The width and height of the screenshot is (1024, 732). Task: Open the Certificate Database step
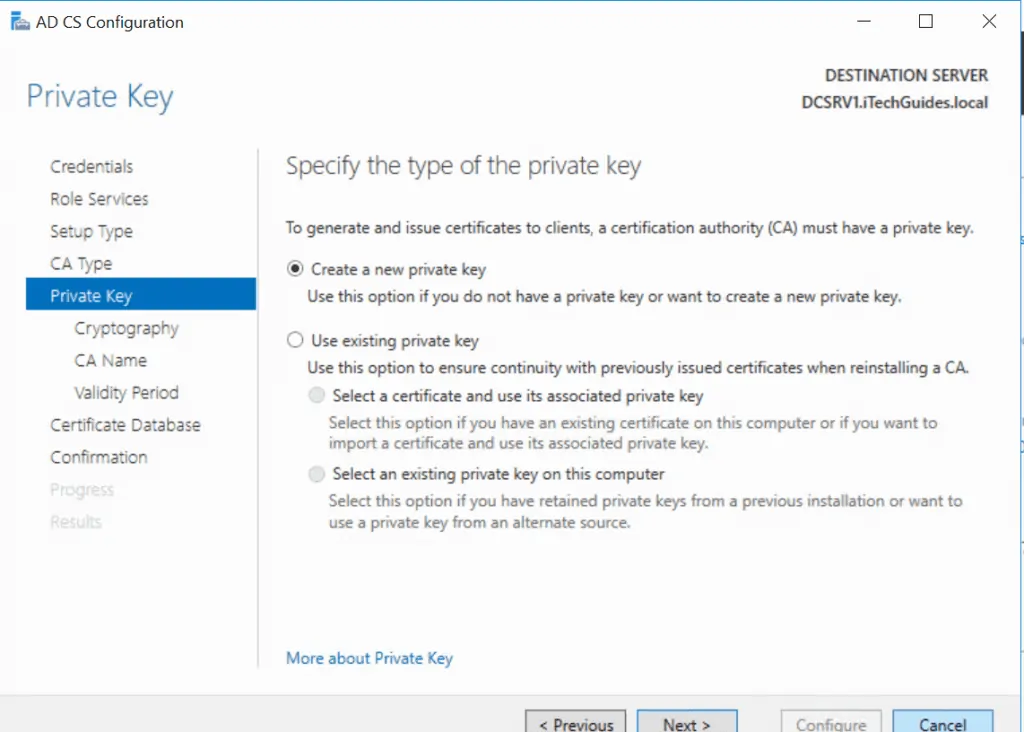pos(125,424)
